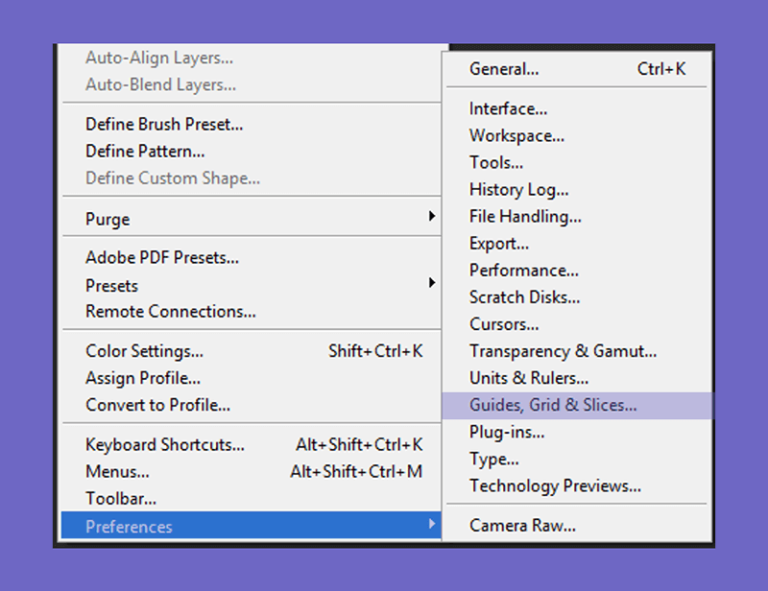Open File Handling preferences
Image resolution: width=768 pixels, height=591 pixels.
pos(577,216)
